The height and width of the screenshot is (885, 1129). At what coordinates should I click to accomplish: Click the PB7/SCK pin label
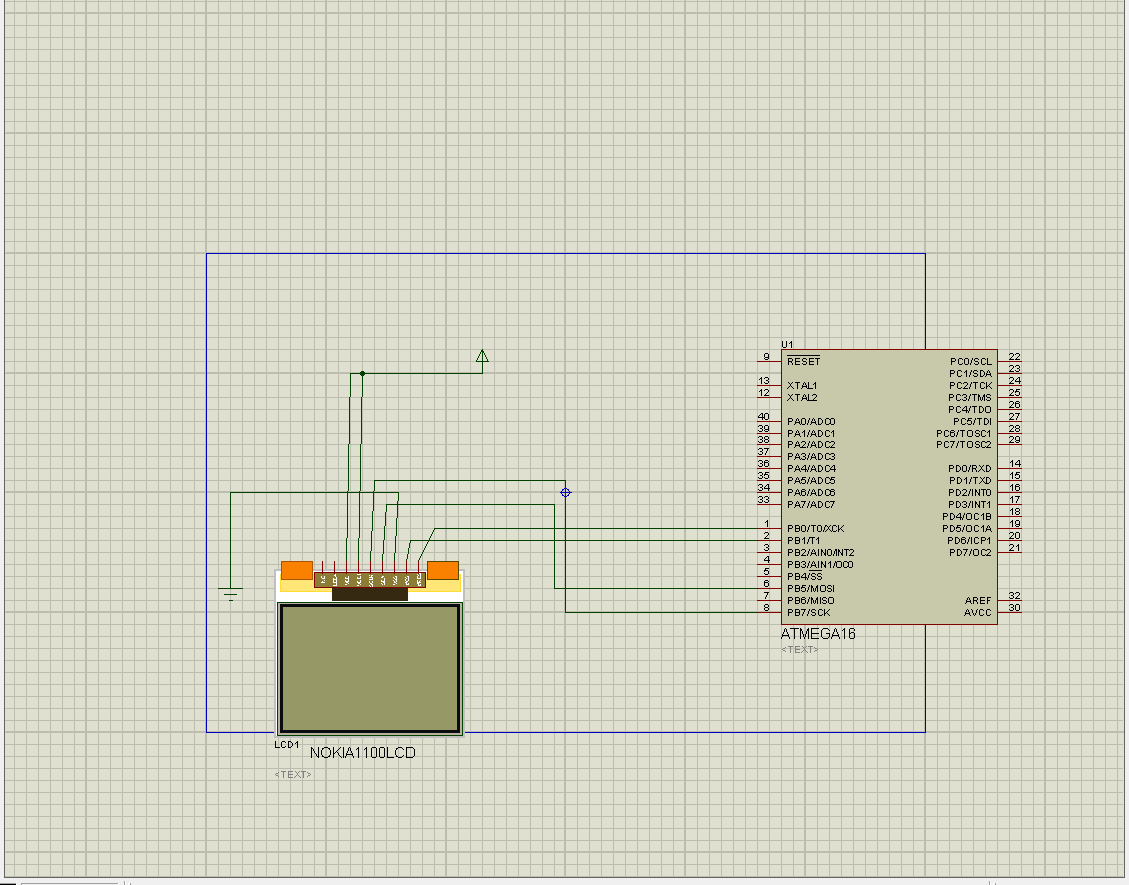[x=809, y=613]
